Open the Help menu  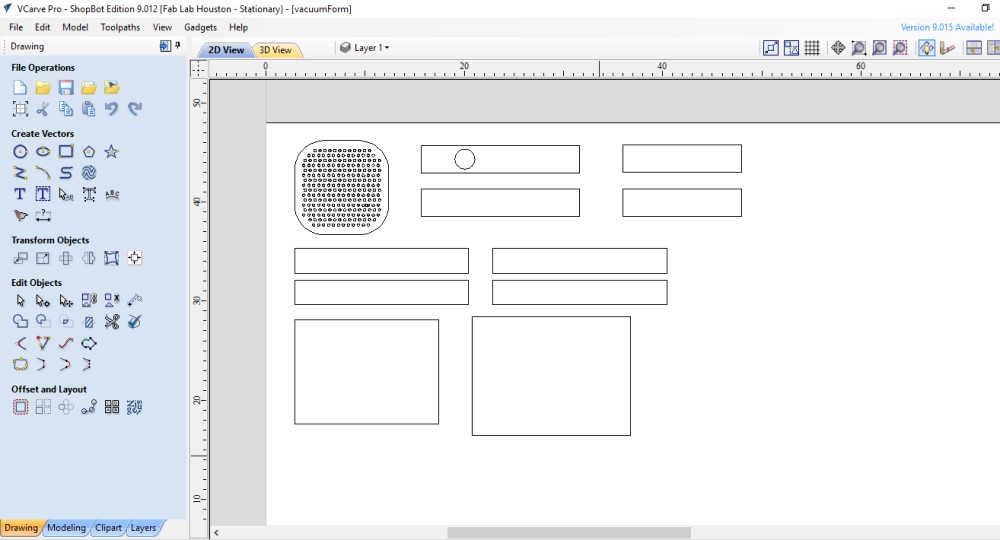239,27
